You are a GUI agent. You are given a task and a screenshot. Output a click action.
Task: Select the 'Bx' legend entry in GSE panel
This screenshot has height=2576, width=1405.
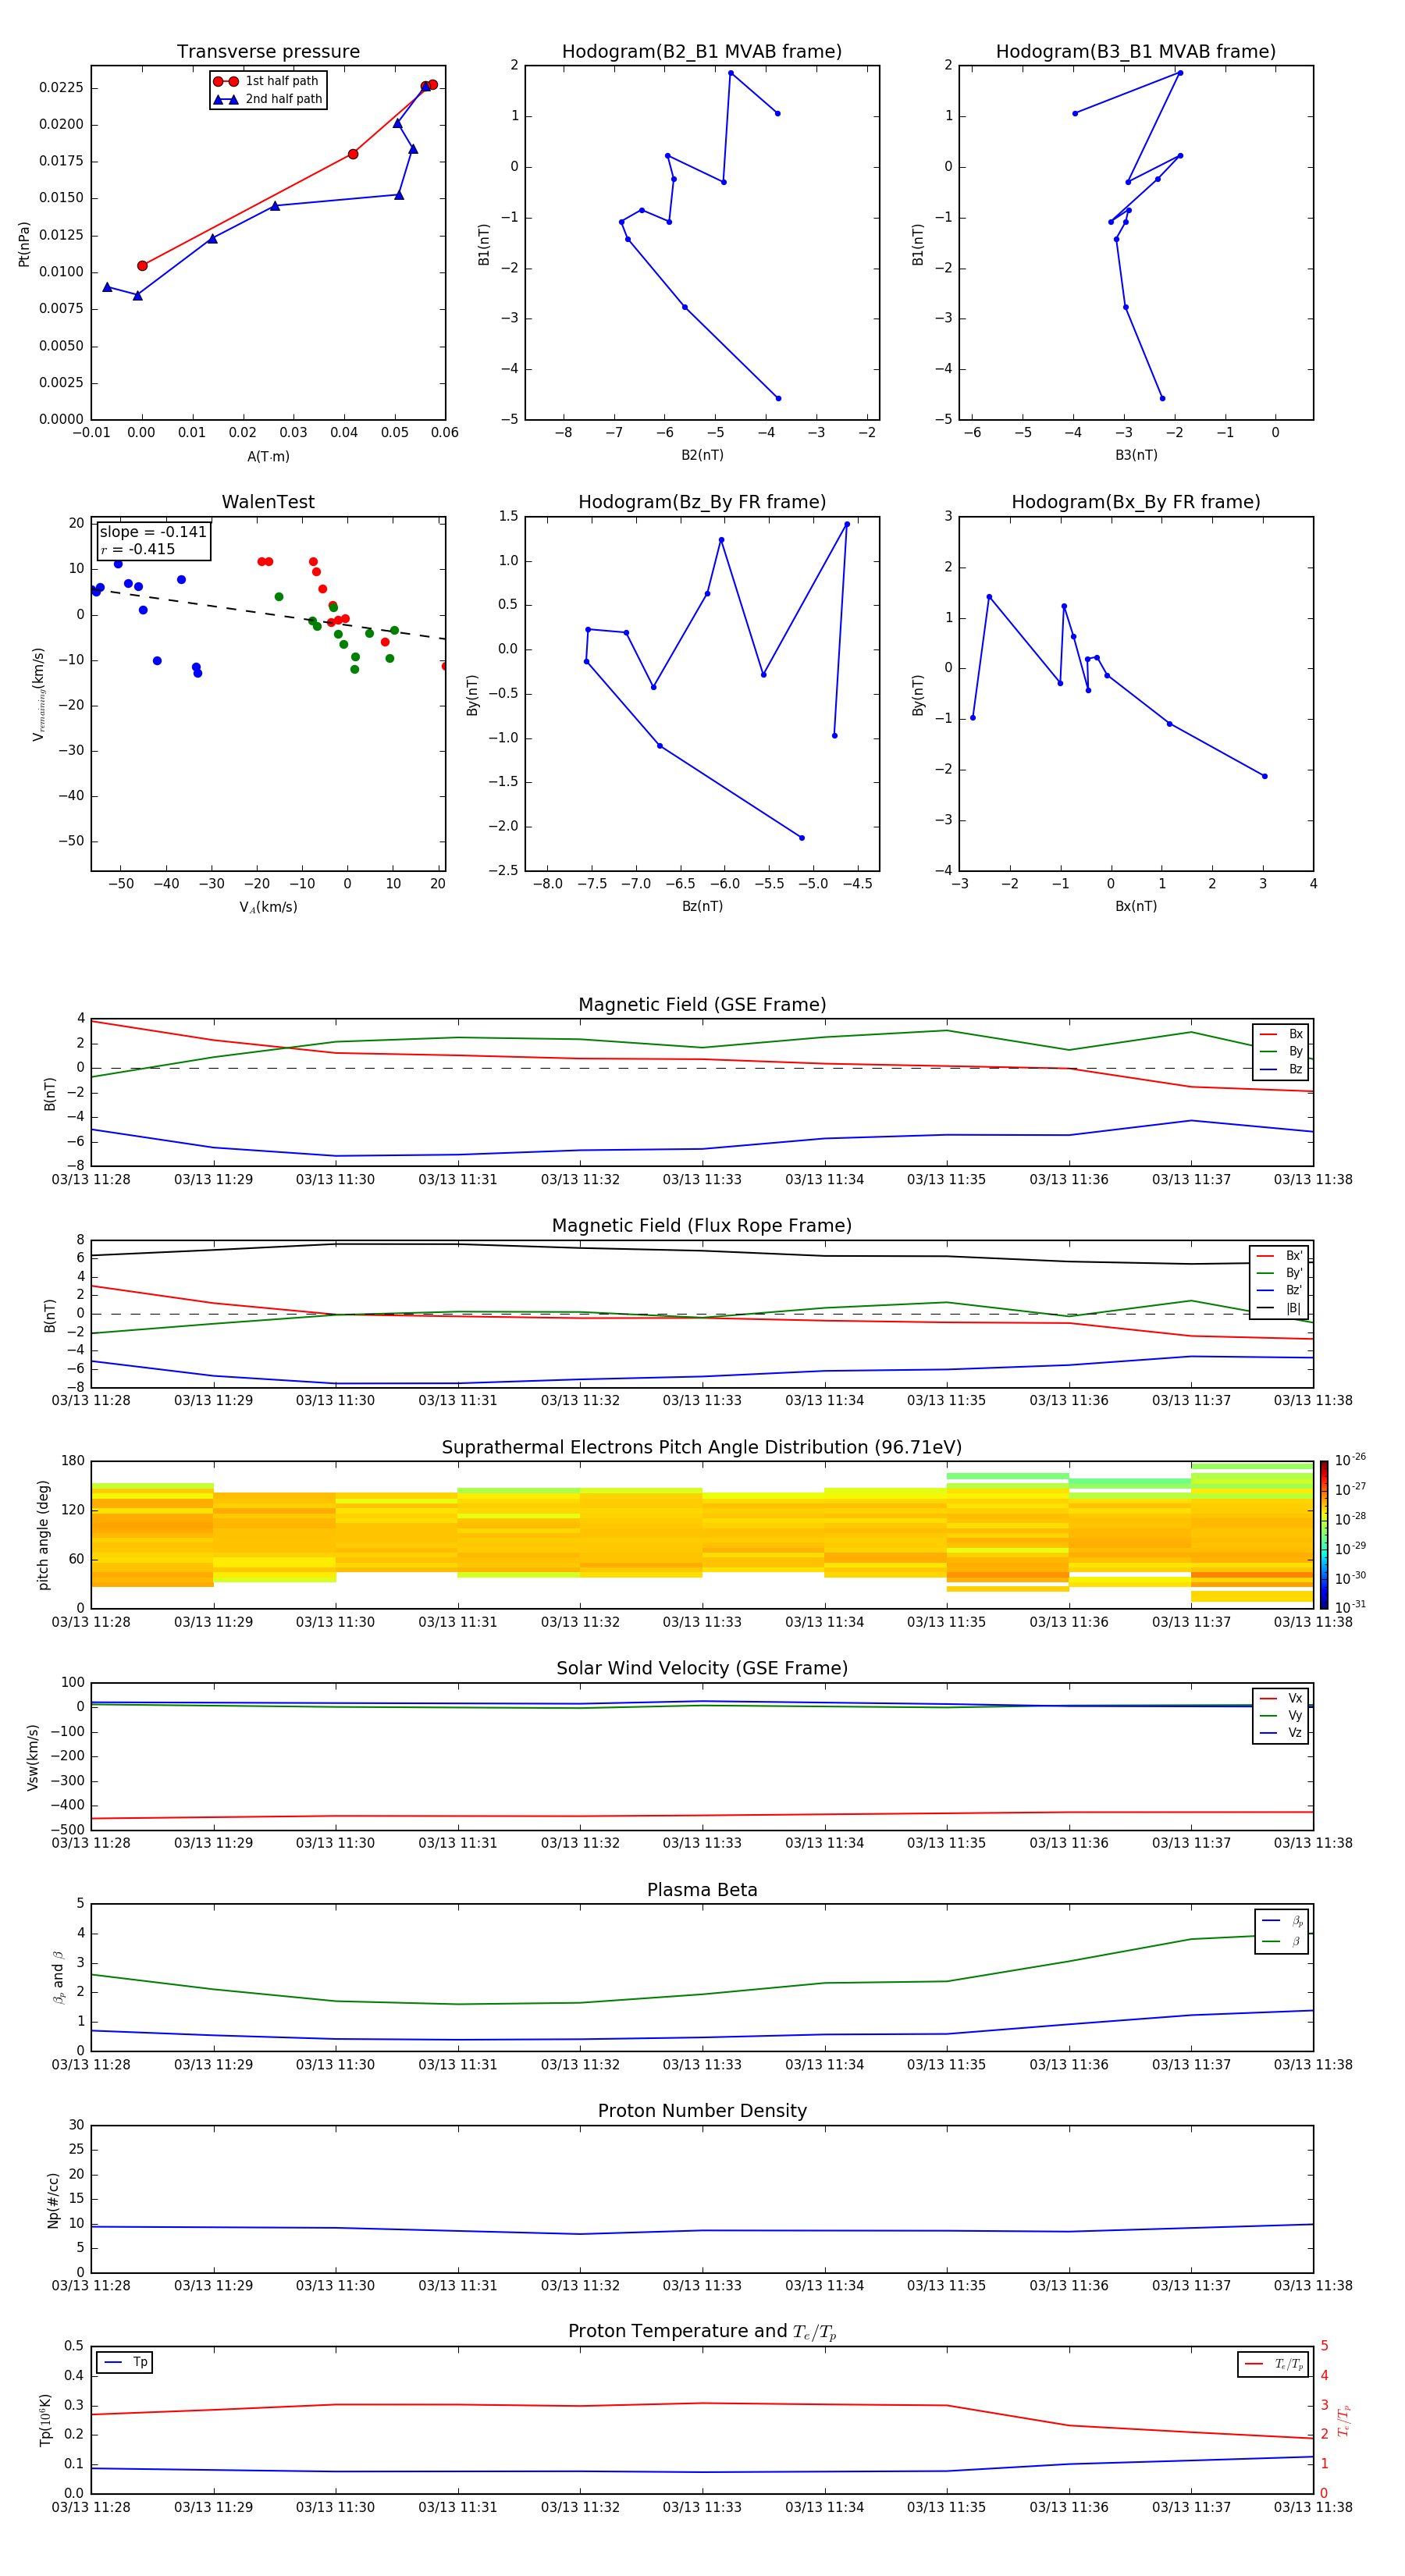[1281, 1034]
